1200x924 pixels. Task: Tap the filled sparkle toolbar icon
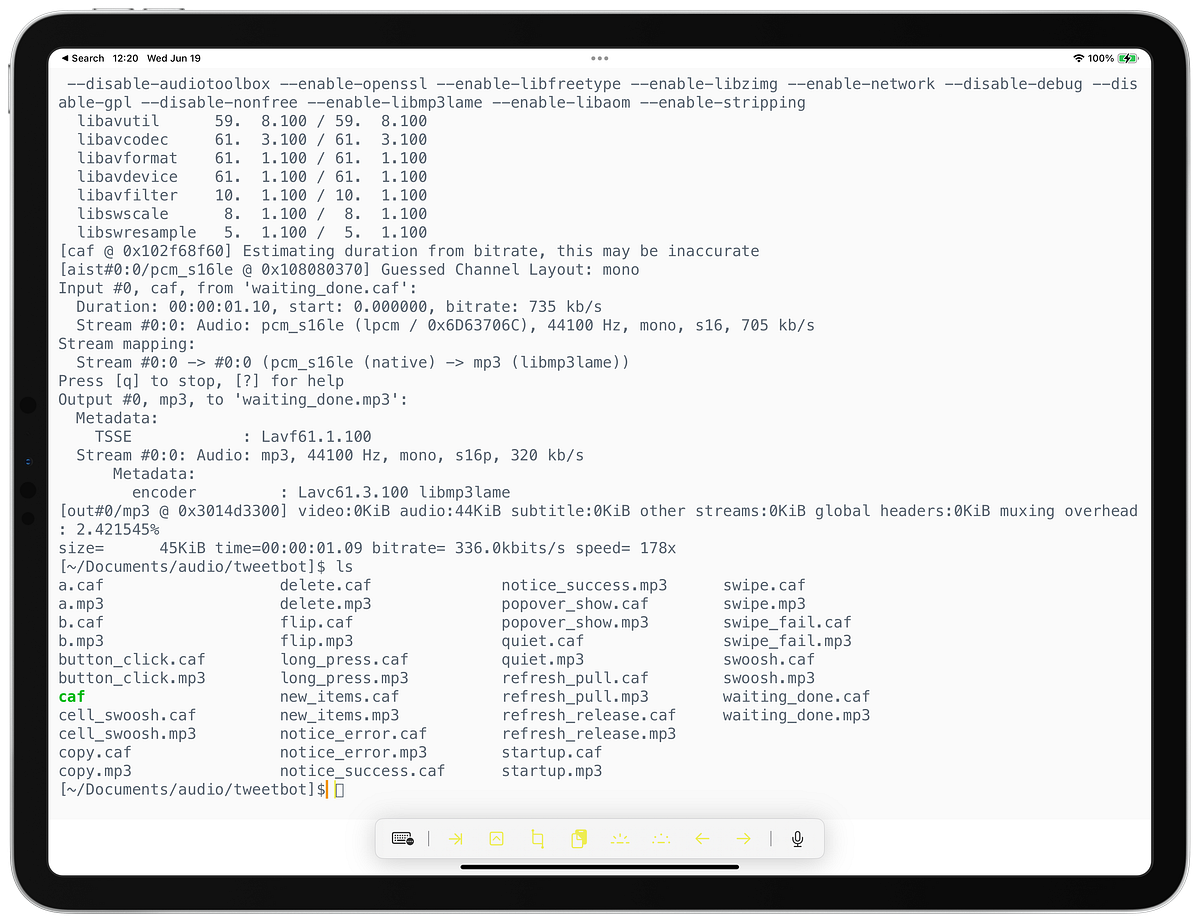(x=620, y=839)
